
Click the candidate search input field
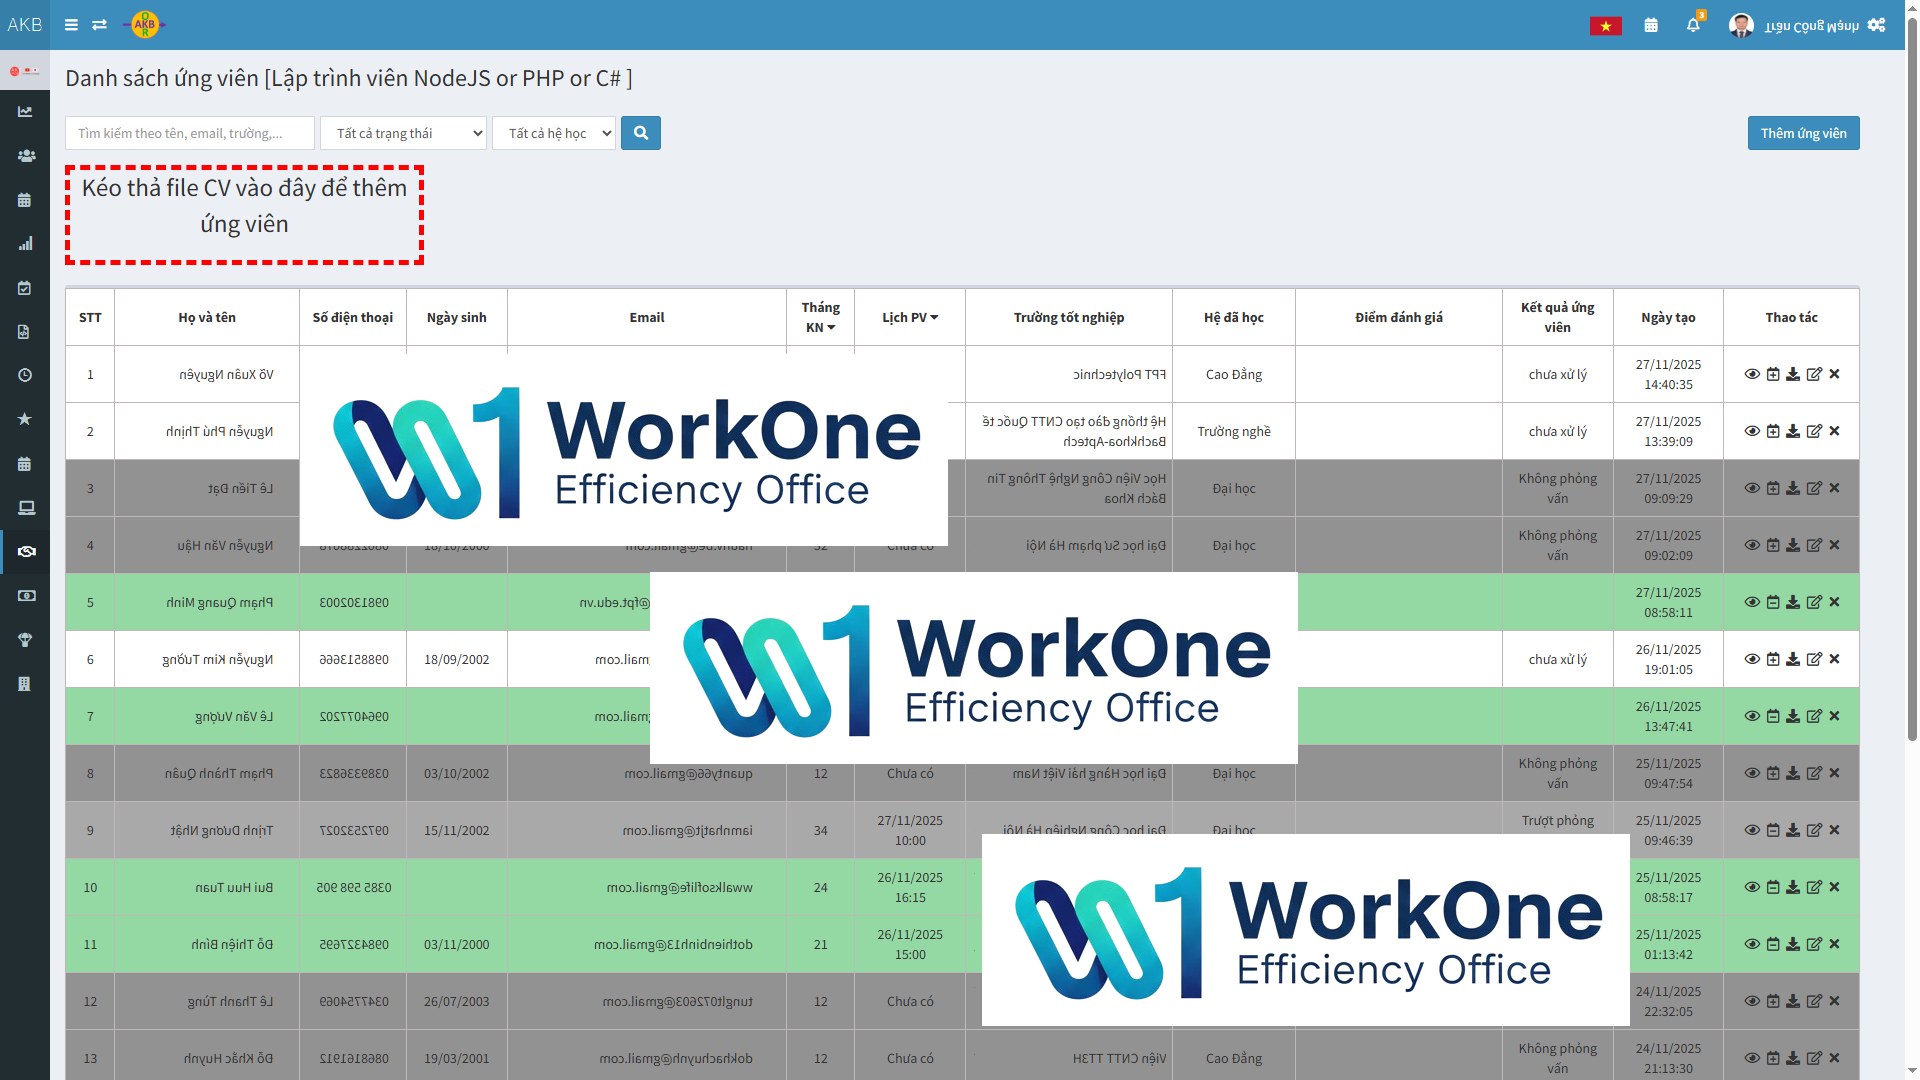(x=190, y=133)
